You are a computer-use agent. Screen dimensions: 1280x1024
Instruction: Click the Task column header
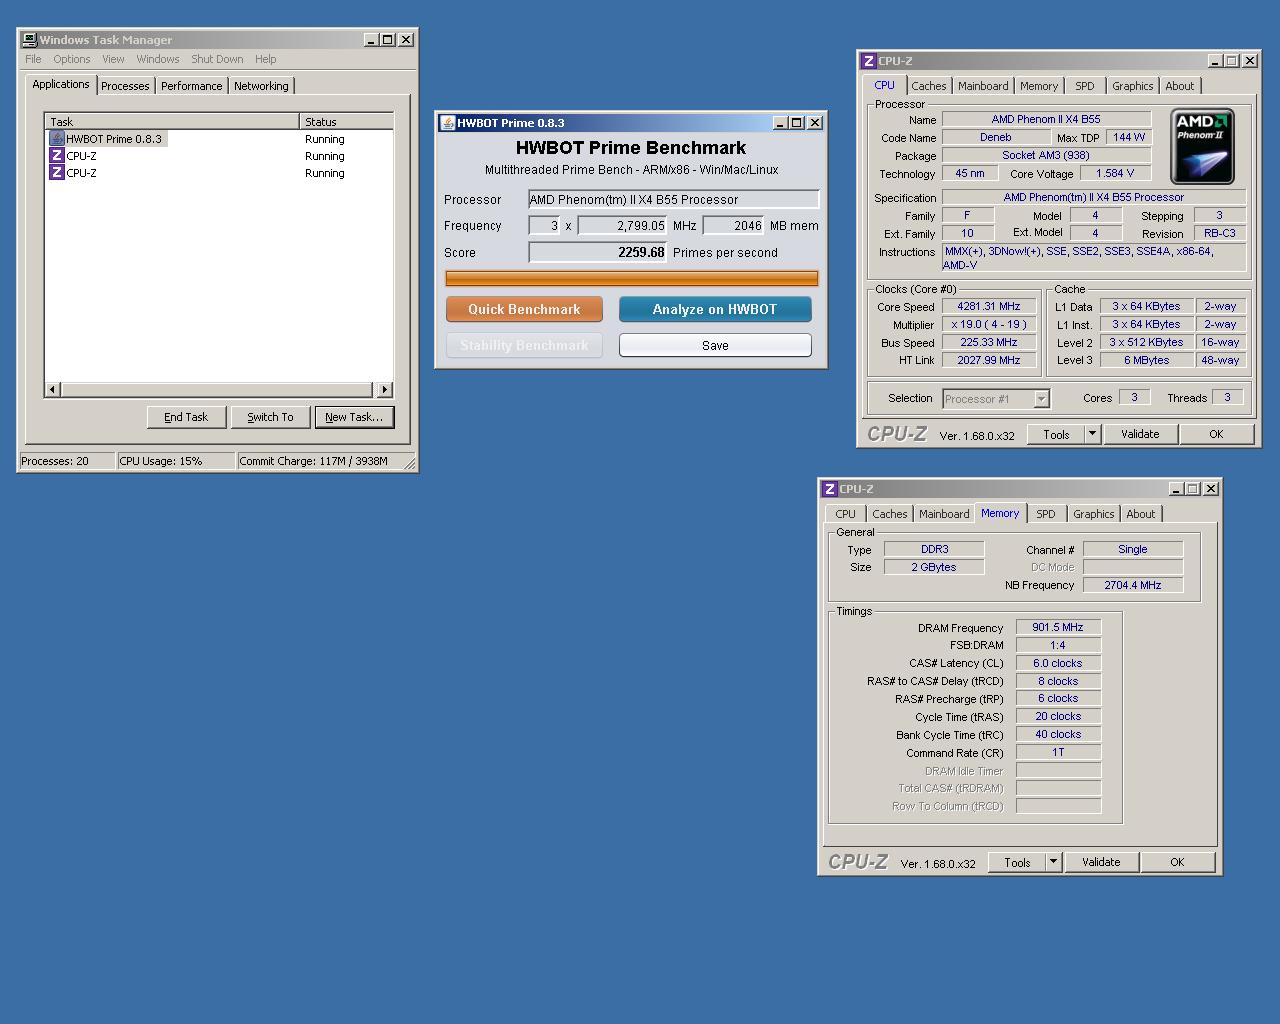172,122
